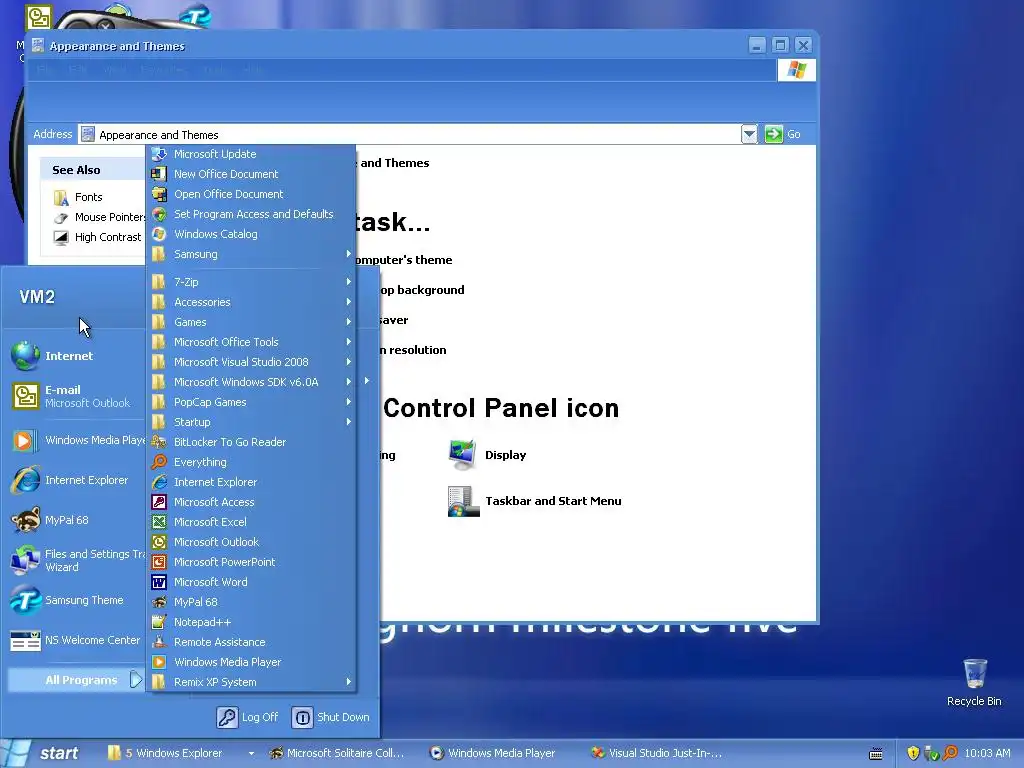Launch Windows Catalog

click(x=251, y=234)
